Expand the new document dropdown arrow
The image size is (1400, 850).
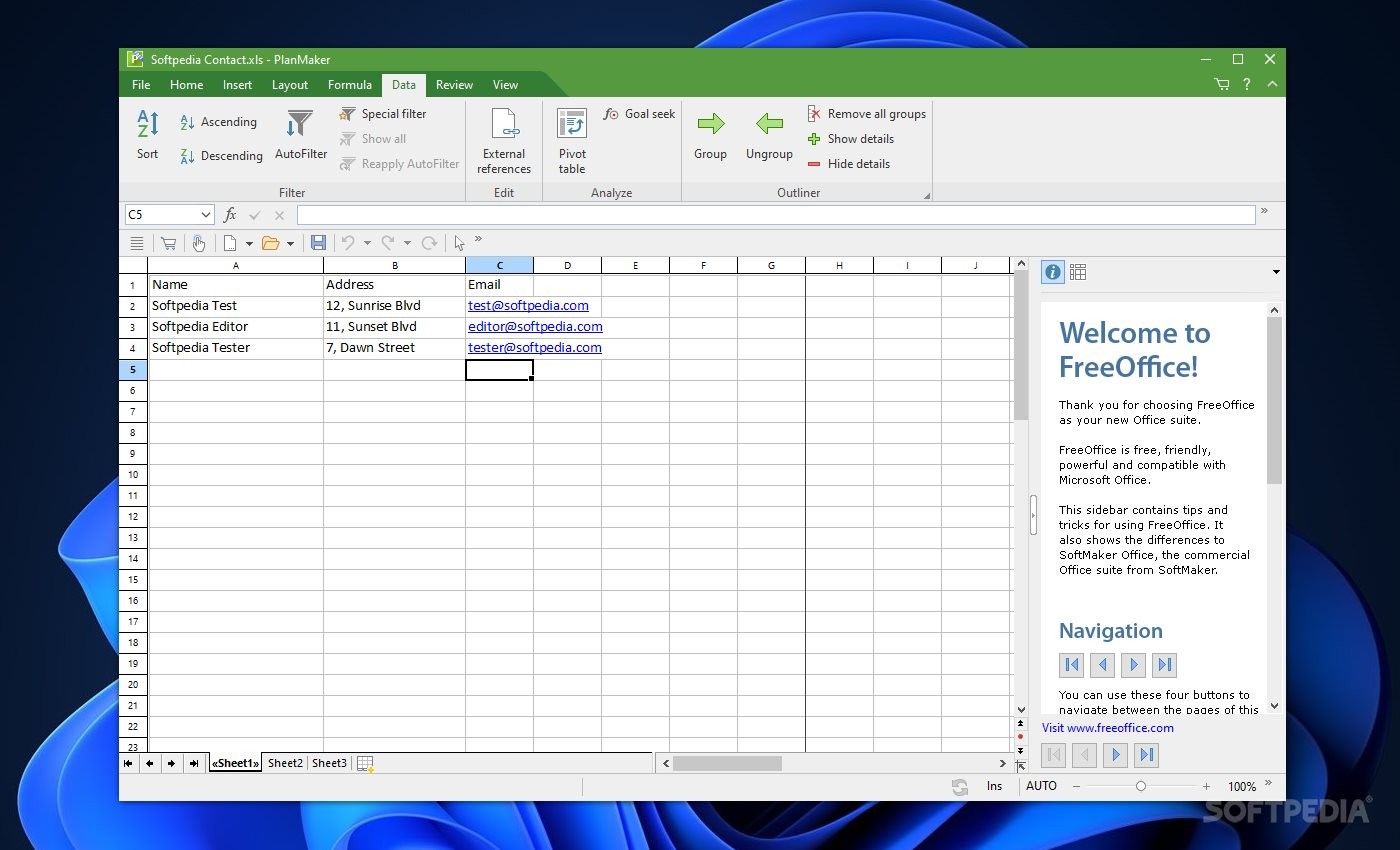pos(249,243)
